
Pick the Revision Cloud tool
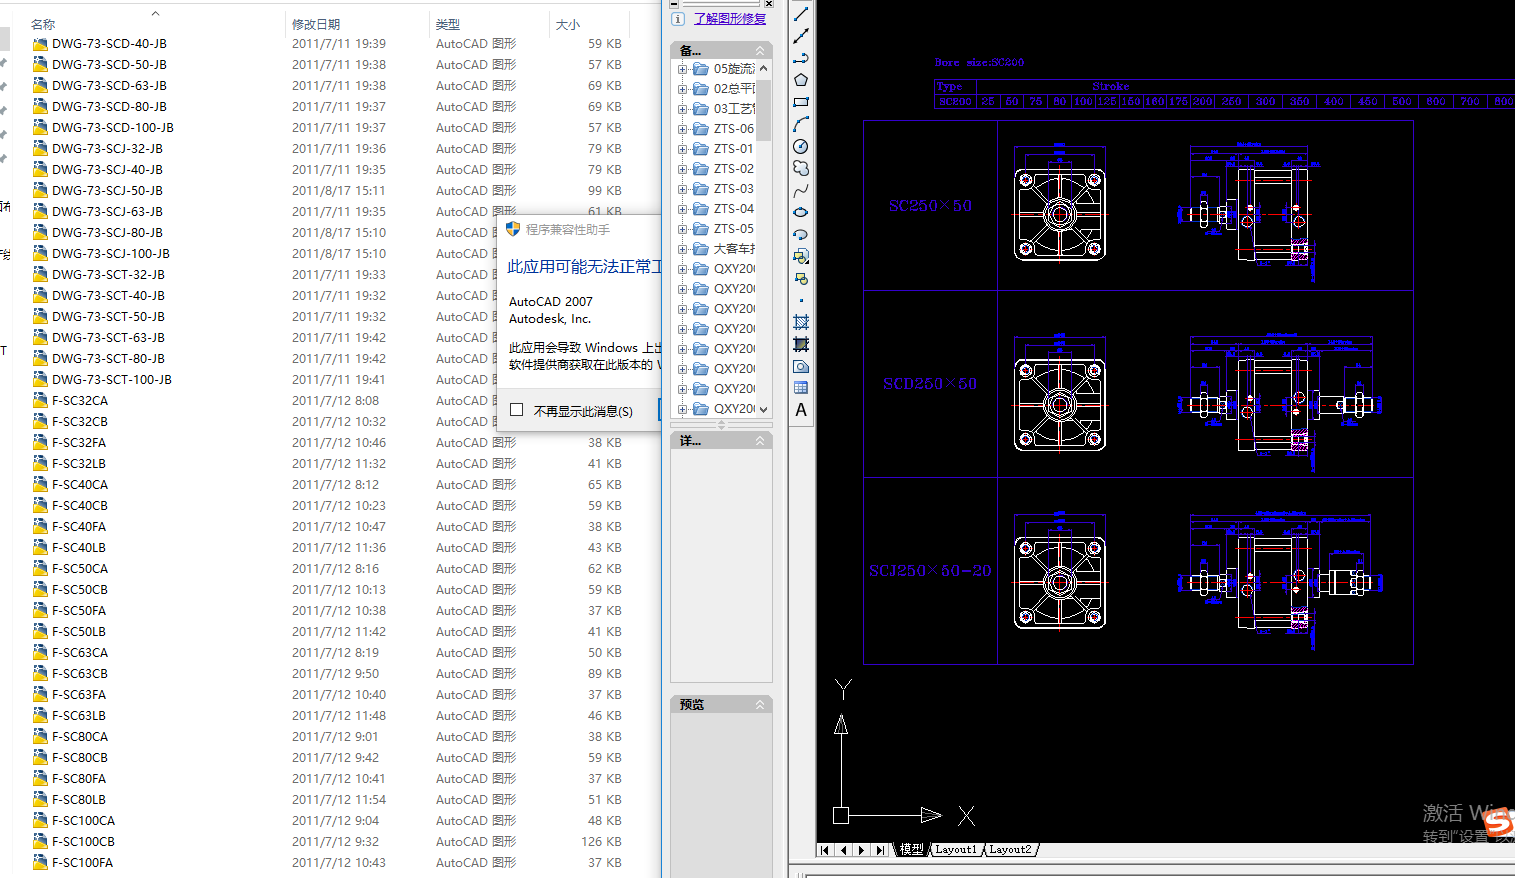click(x=801, y=168)
